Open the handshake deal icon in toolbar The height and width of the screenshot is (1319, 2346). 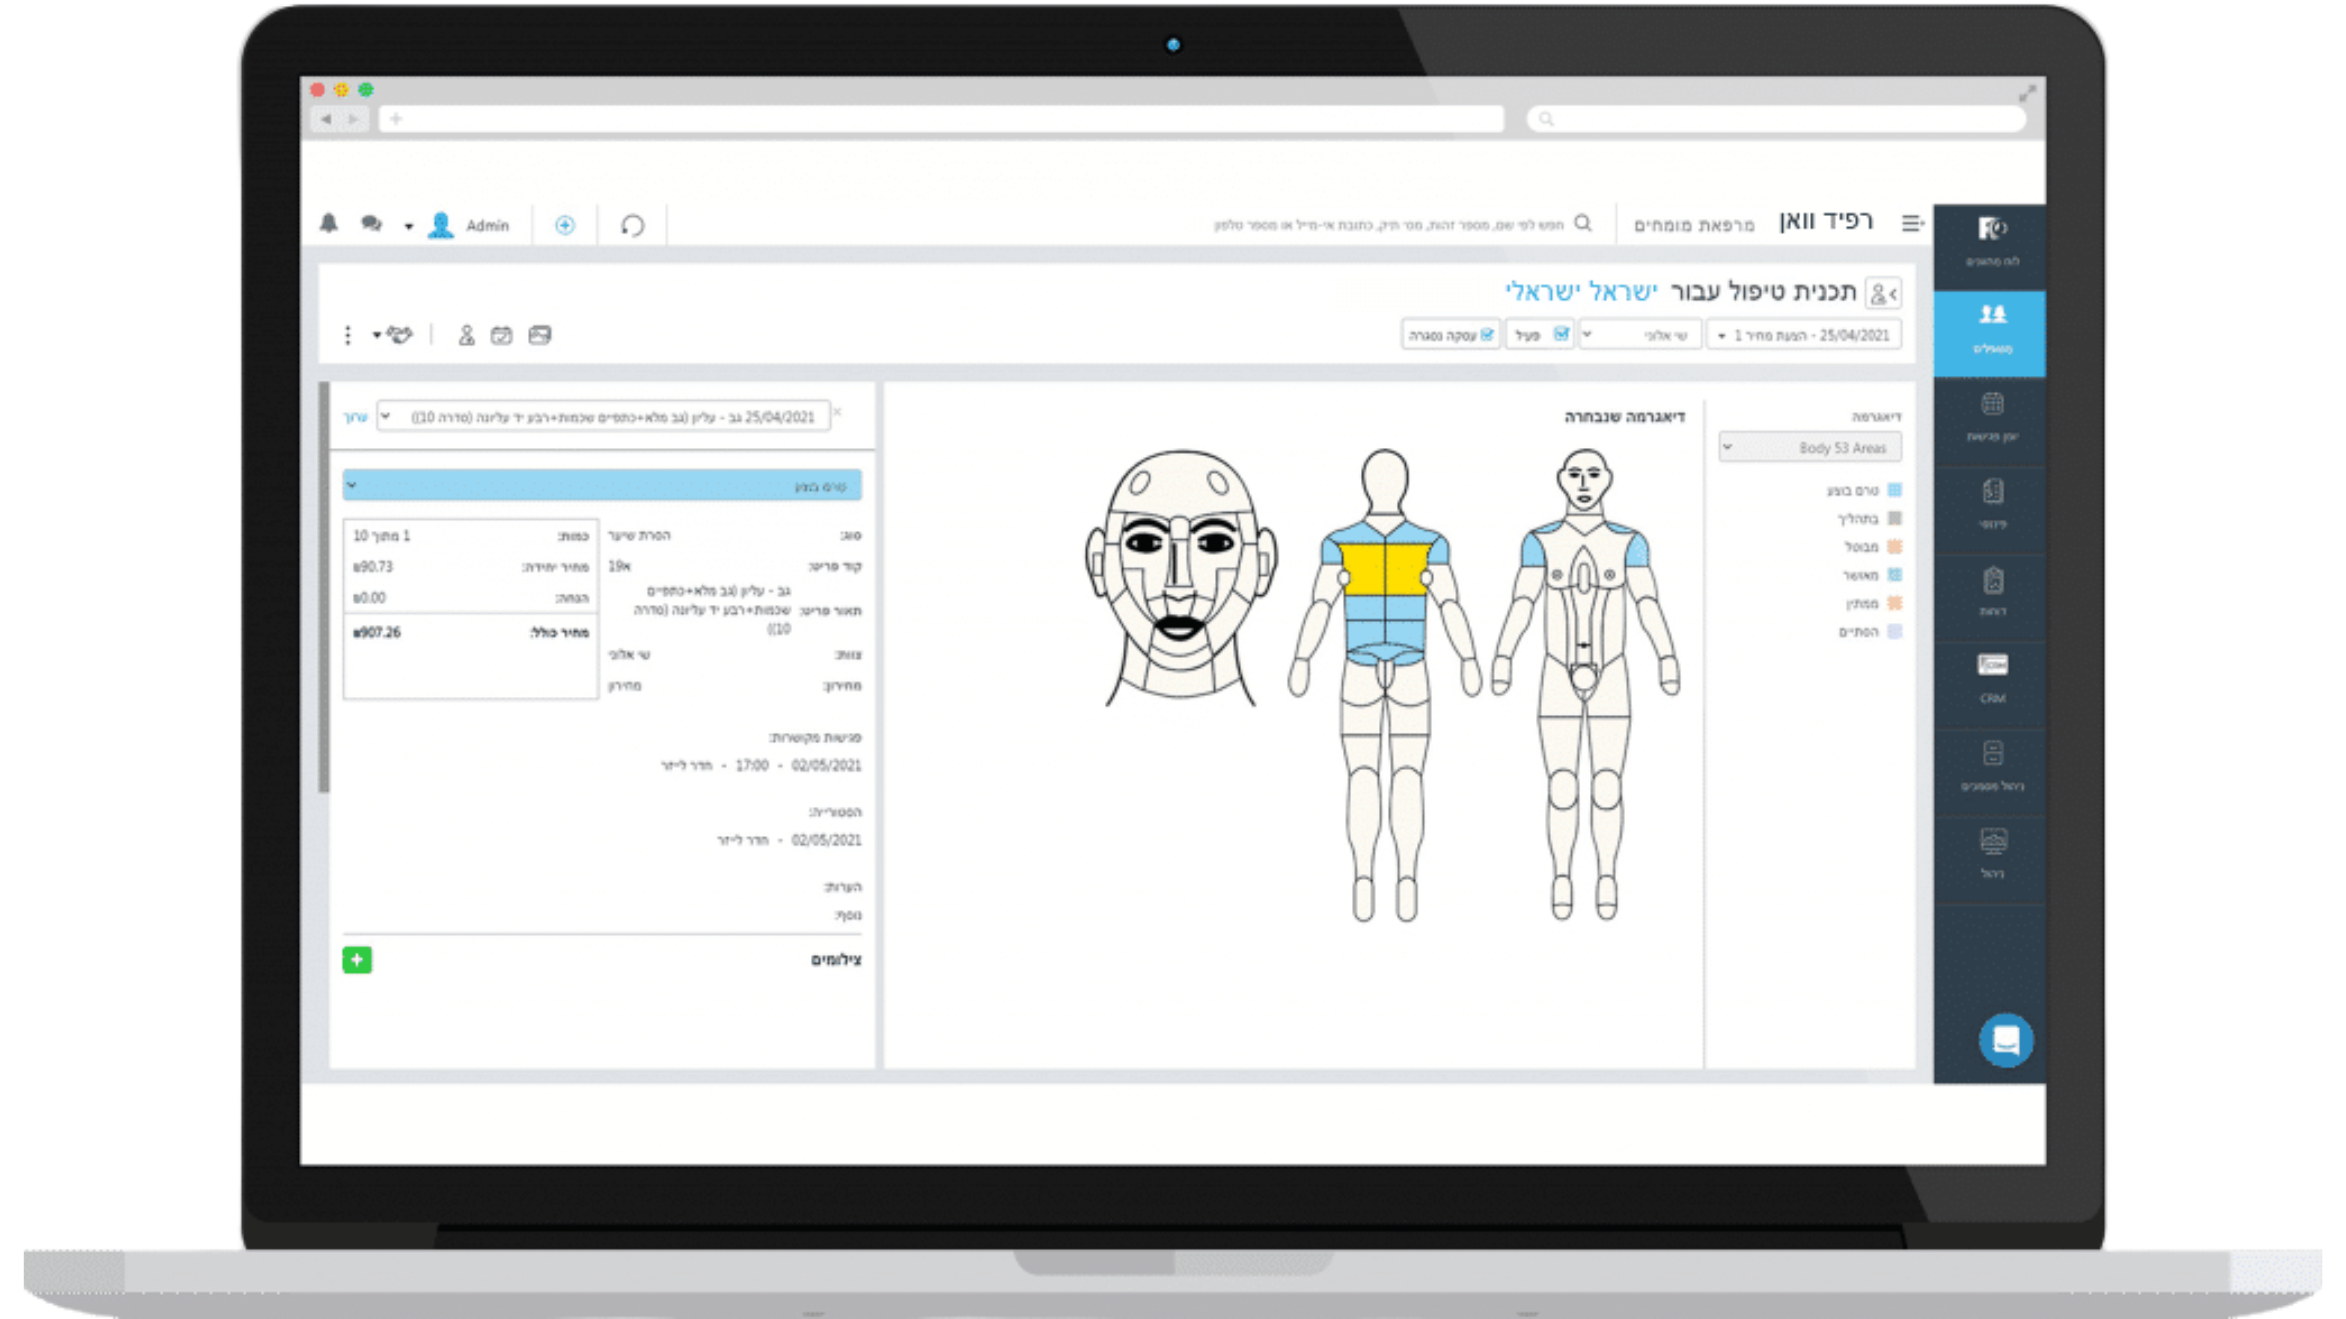[x=399, y=335]
